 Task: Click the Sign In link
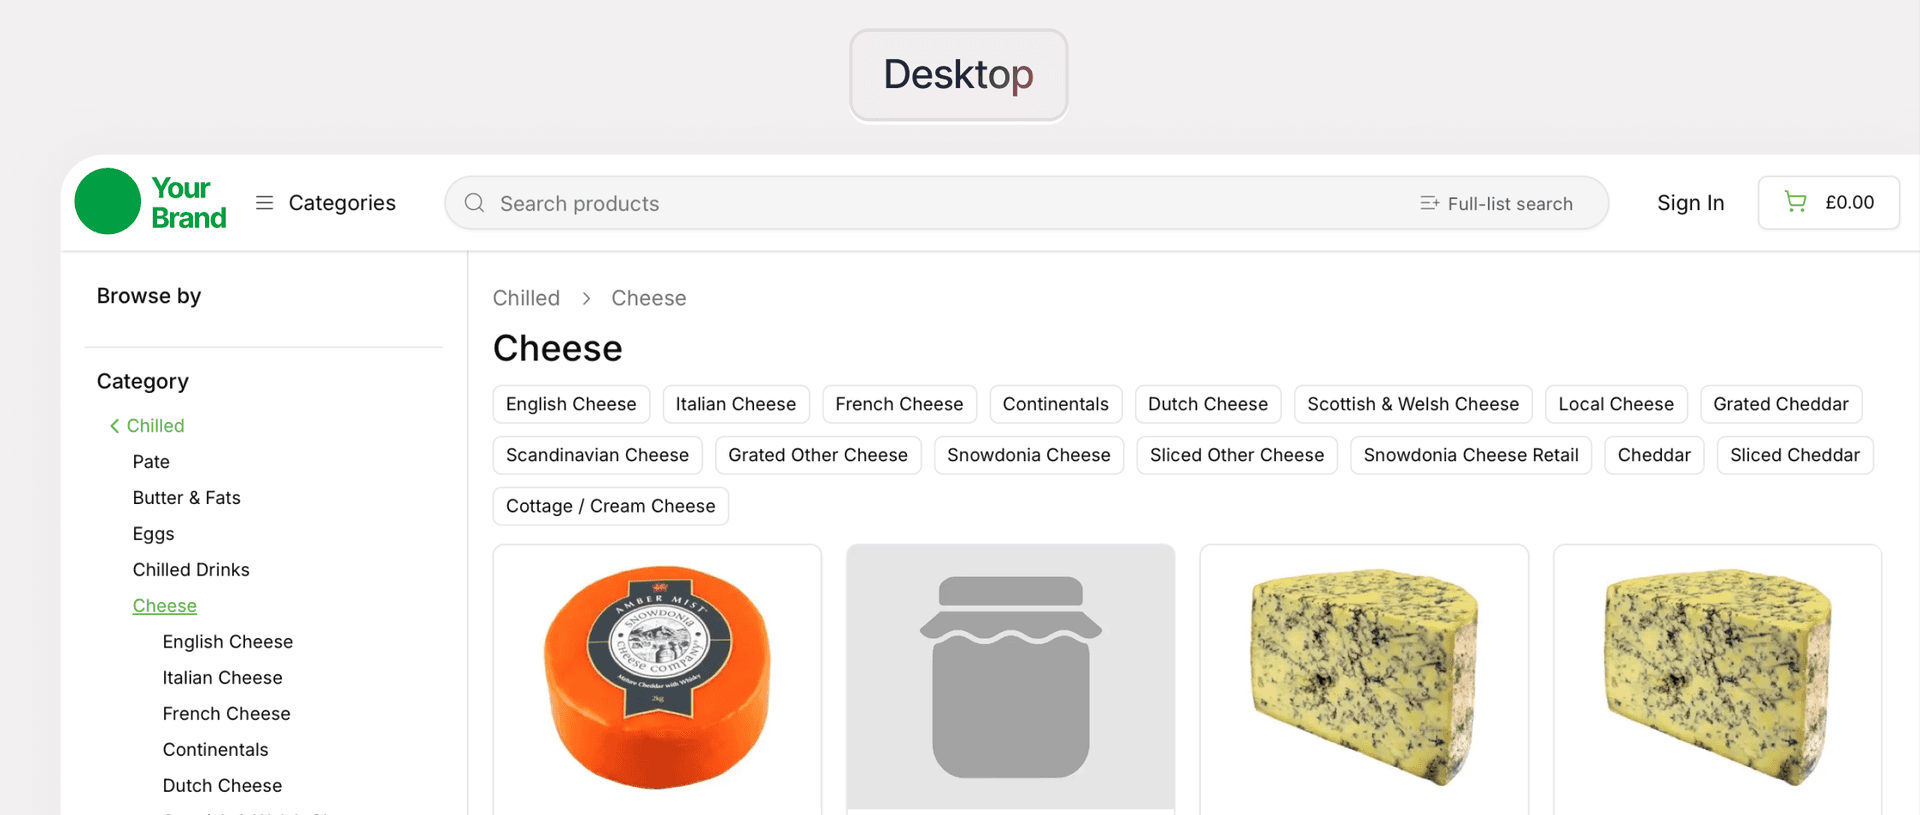click(1690, 203)
